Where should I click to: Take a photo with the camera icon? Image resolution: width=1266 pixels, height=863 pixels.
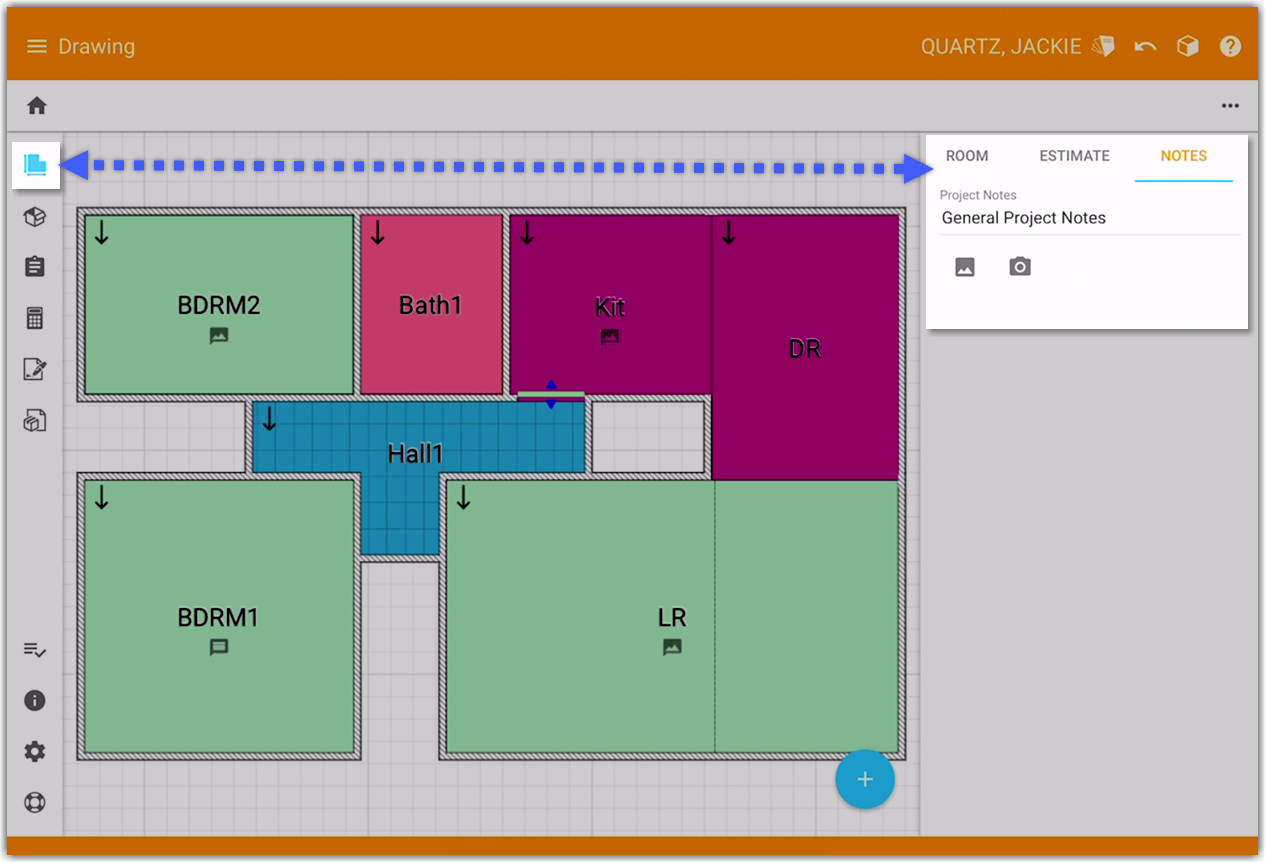[1020, 267]
